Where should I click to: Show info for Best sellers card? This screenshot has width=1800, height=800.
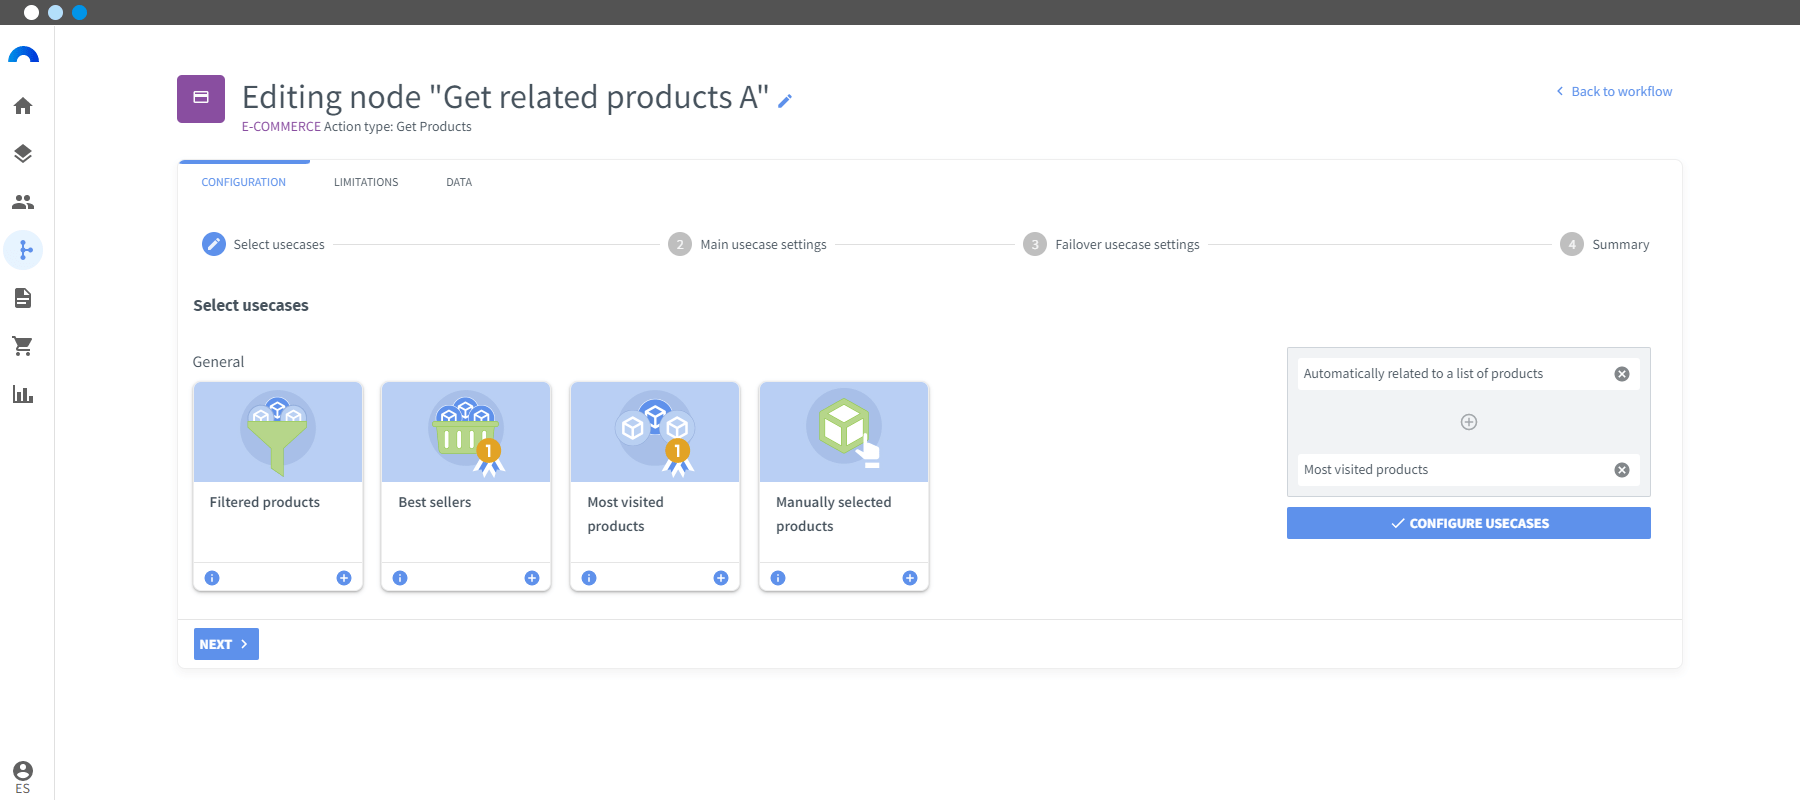point(400,578)
